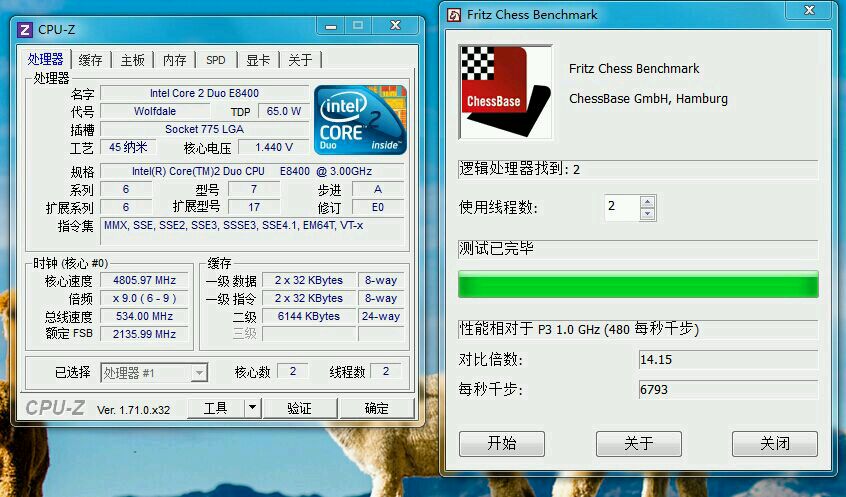846x497 pixels.
Task: Switch to the 内存 tab
Action: pos(174,60)
